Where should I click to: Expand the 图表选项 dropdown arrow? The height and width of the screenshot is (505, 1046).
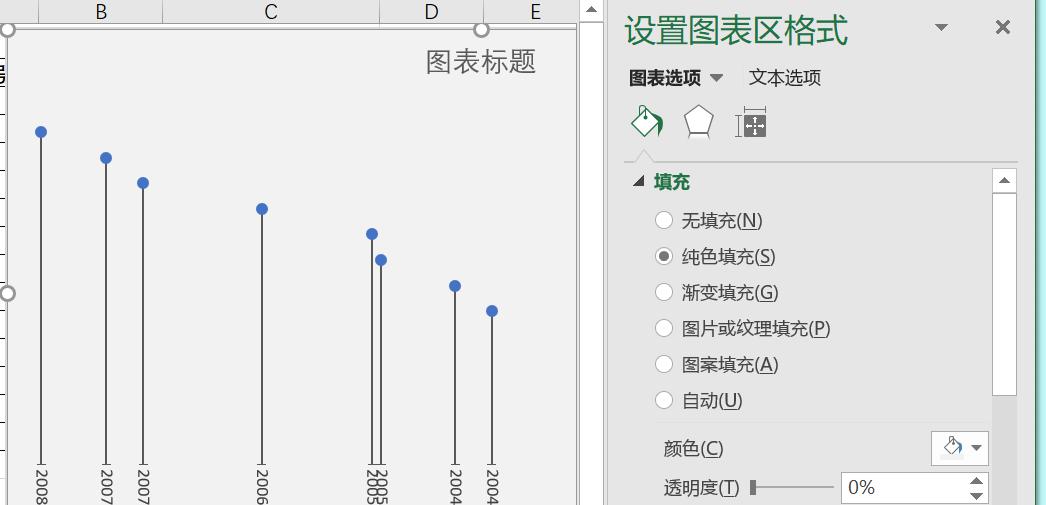pyautogui.click(x=716, y=78)
